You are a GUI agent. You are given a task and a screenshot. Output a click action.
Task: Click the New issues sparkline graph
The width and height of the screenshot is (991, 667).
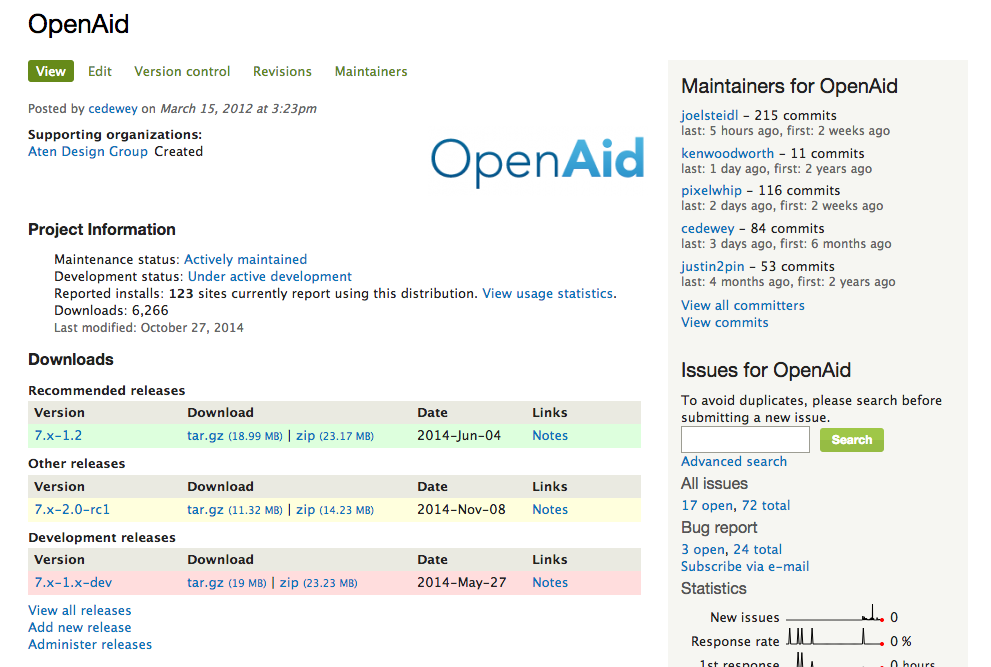834,615
